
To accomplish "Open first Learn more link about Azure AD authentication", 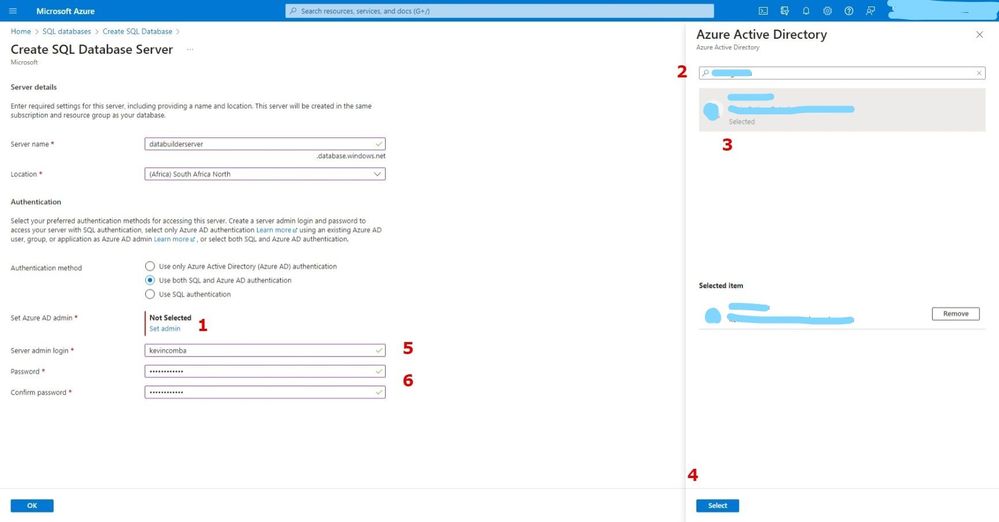I will click(x=277, y=230).
